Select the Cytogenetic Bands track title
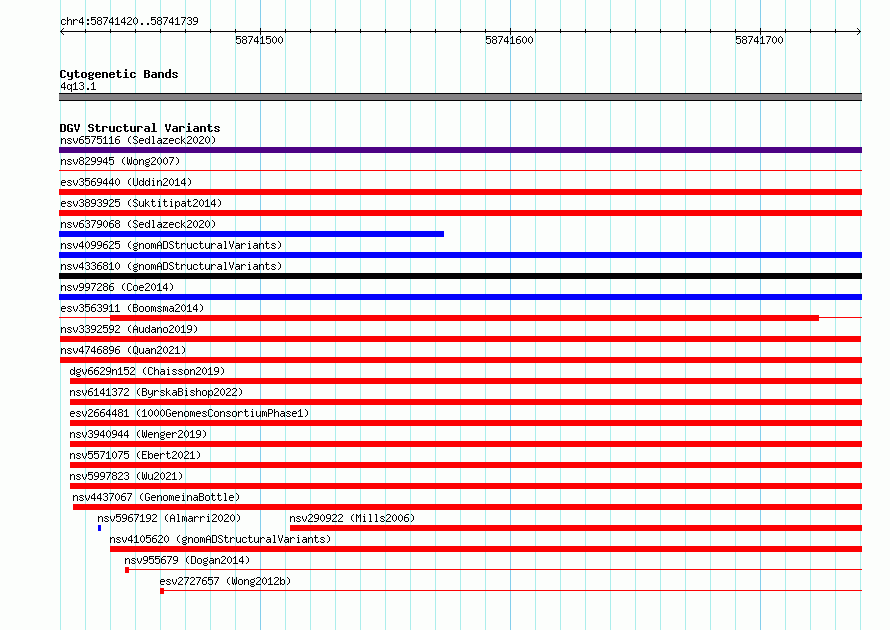The width and height of the screenshot is (890, 630). [119, 74]
